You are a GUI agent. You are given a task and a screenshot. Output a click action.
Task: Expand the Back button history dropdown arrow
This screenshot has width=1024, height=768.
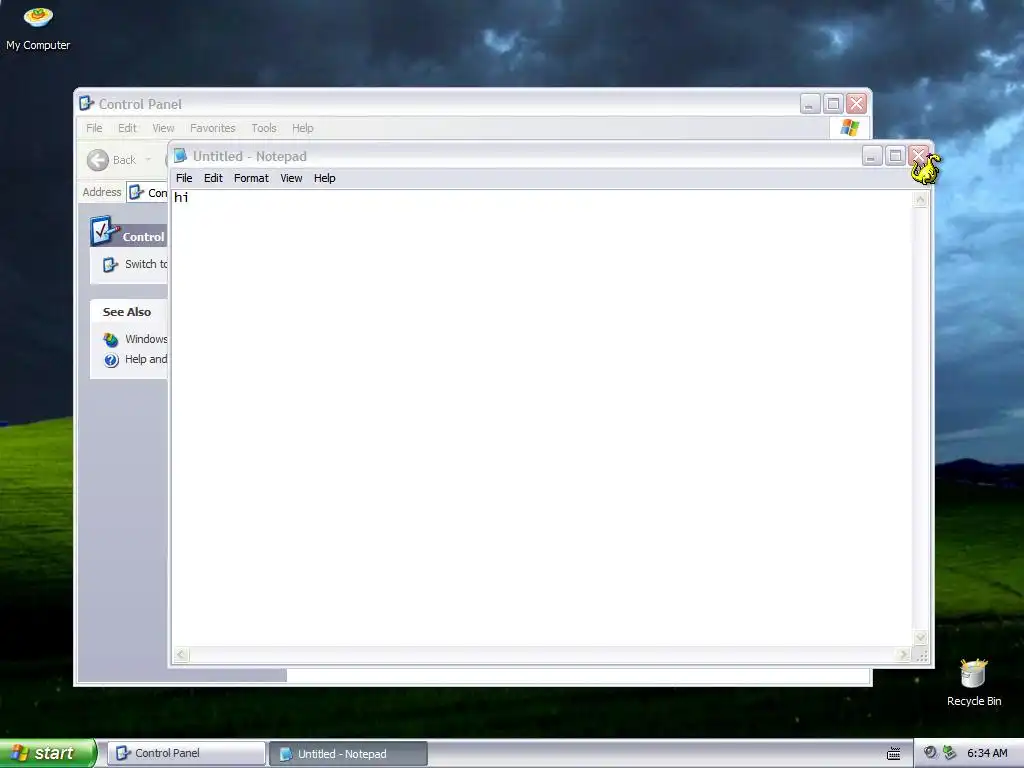point(148,160)
